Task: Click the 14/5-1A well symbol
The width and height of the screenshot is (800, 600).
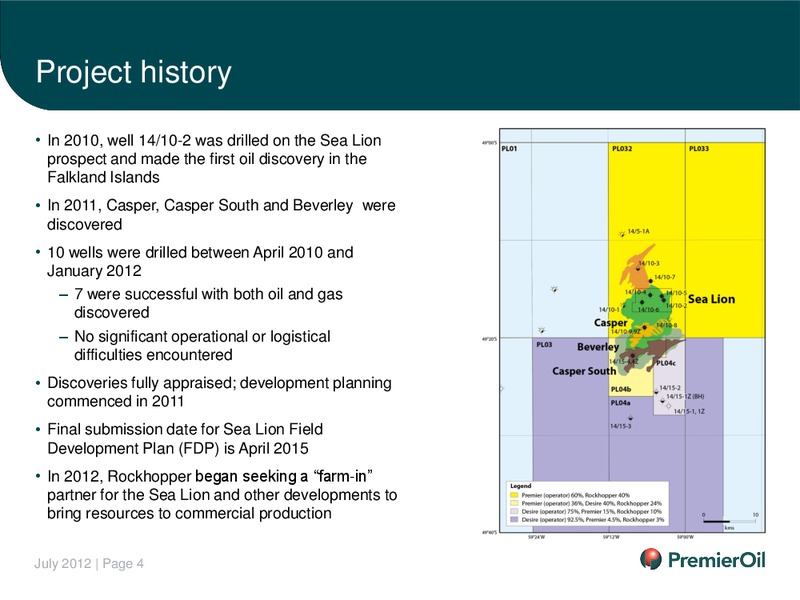Action: pyautogui.click(x=622, y=234)
